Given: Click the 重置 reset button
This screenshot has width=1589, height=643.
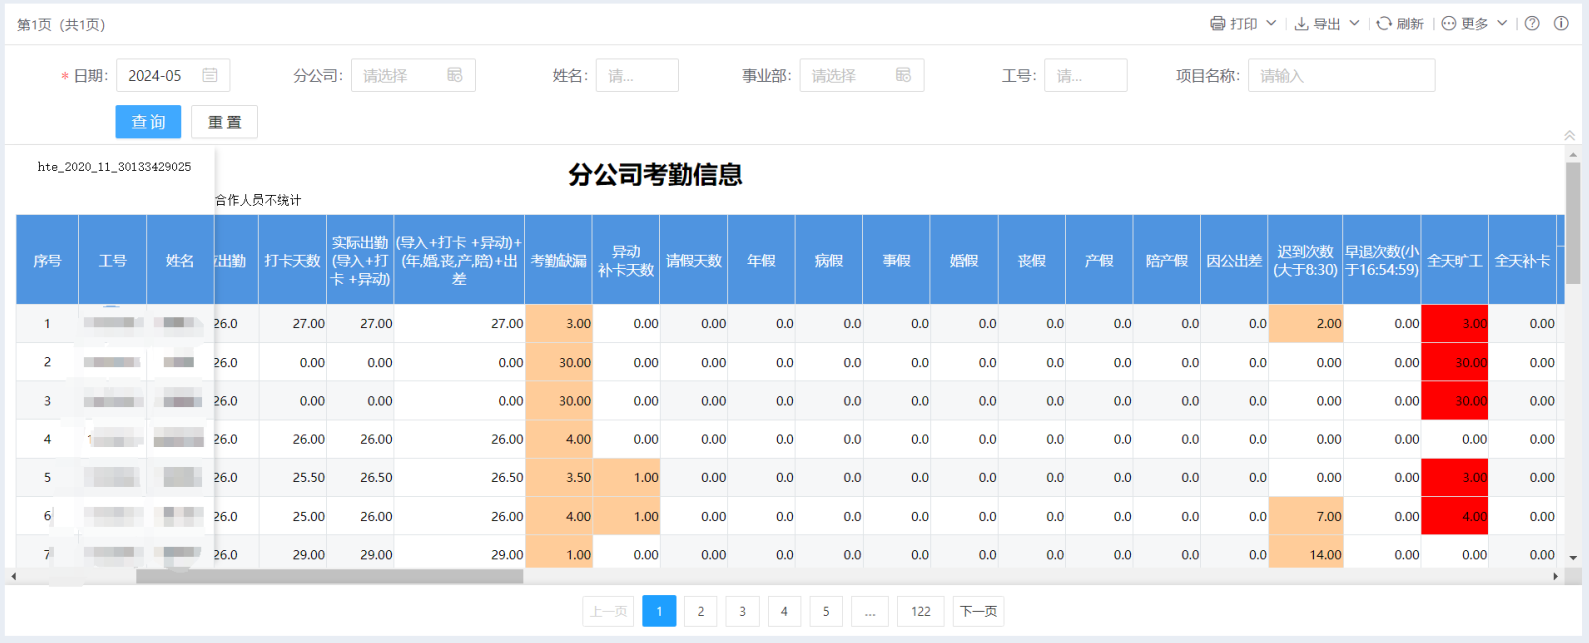Looking at the screenshot, I should [224, 122].
